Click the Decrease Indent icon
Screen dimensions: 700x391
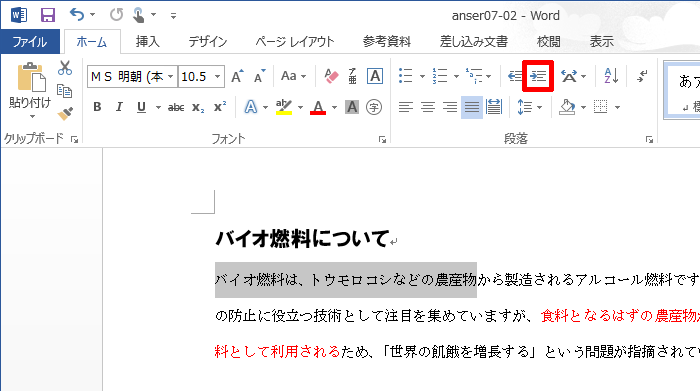[515, 76]
